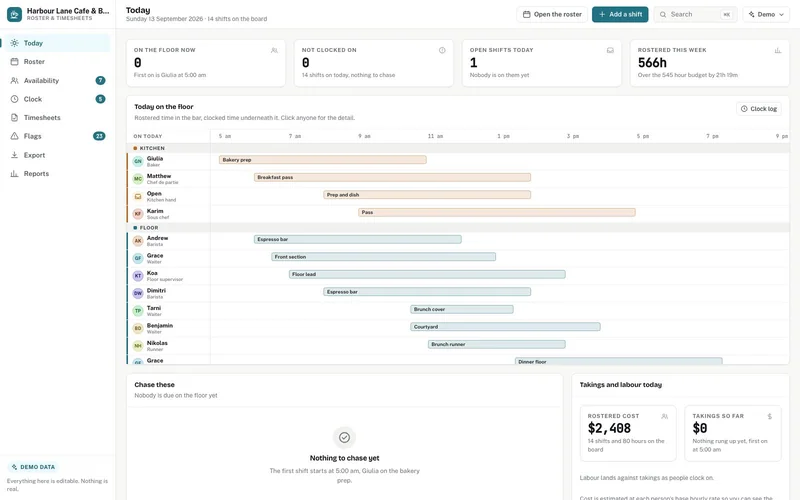Click the Add a shift button
Viewport: 800px width, 500px height.
[x=620, y=14]
